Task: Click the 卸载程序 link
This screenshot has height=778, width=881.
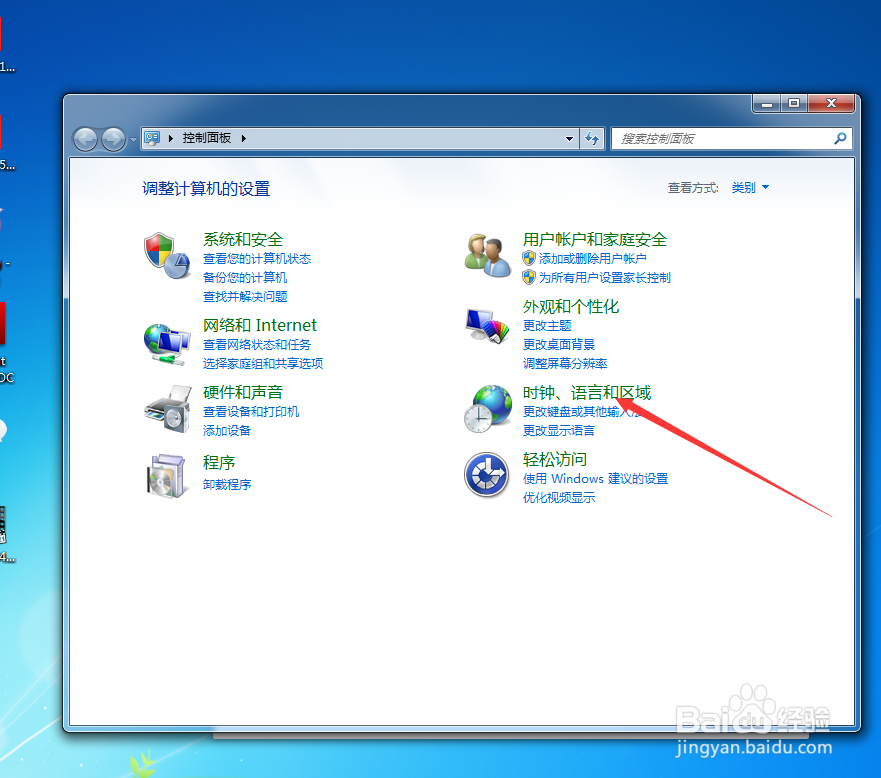Action: click(x=227, y=483)
